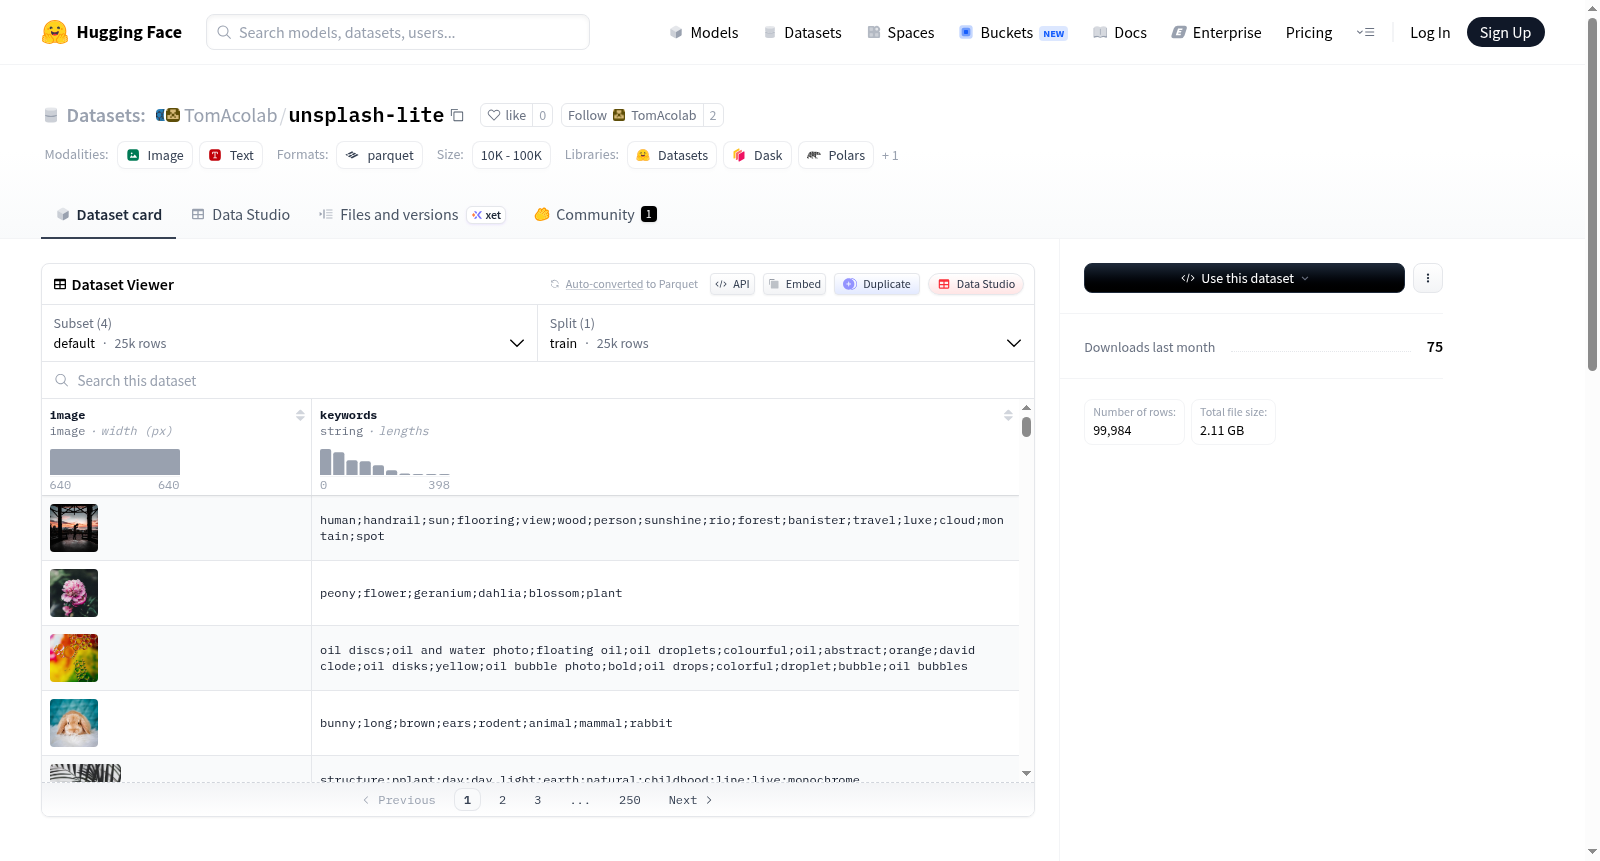Open the bunny rabbit image thumbnail
This screenshot has width=1600, height=861.
pyautogui.click(x=74, y=723)
